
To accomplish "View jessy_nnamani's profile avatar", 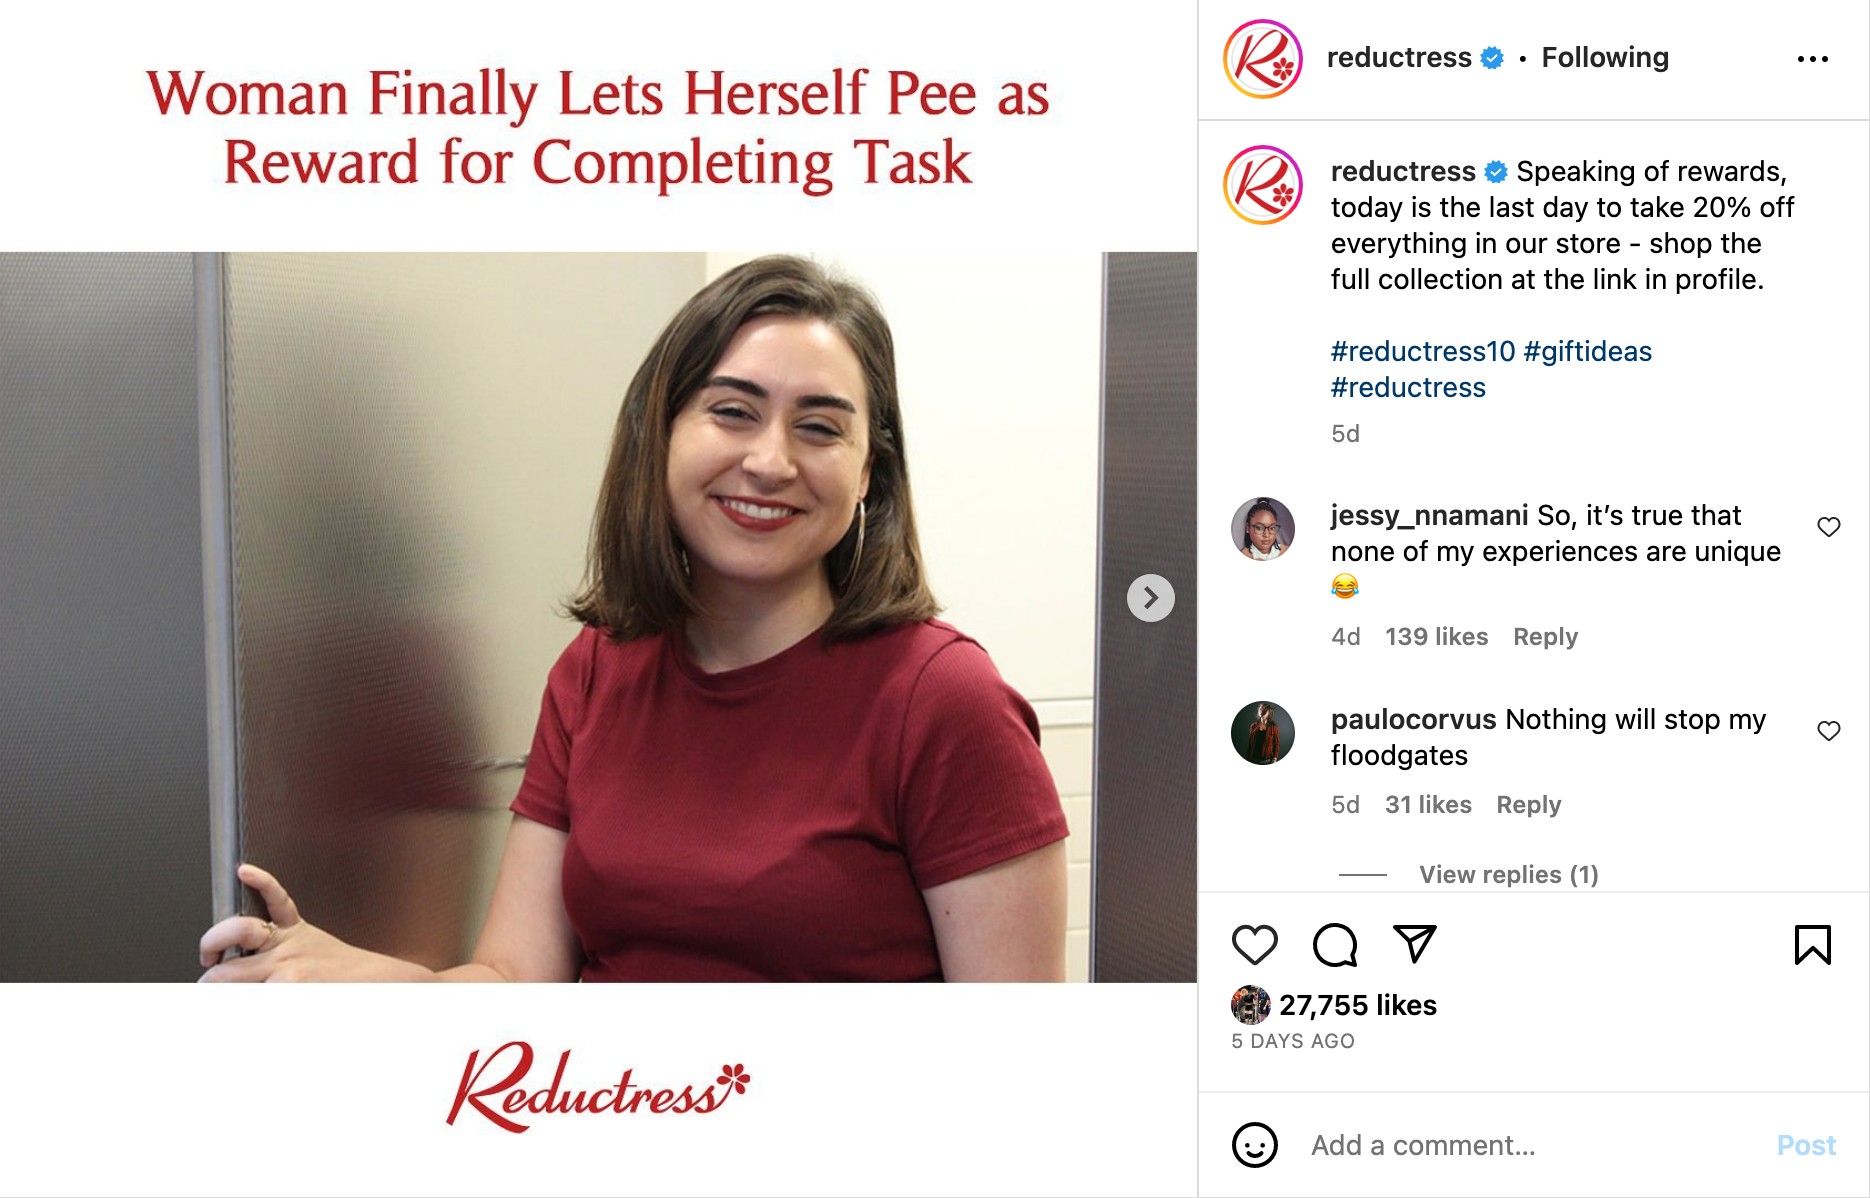I will (x=1262, y=529).
